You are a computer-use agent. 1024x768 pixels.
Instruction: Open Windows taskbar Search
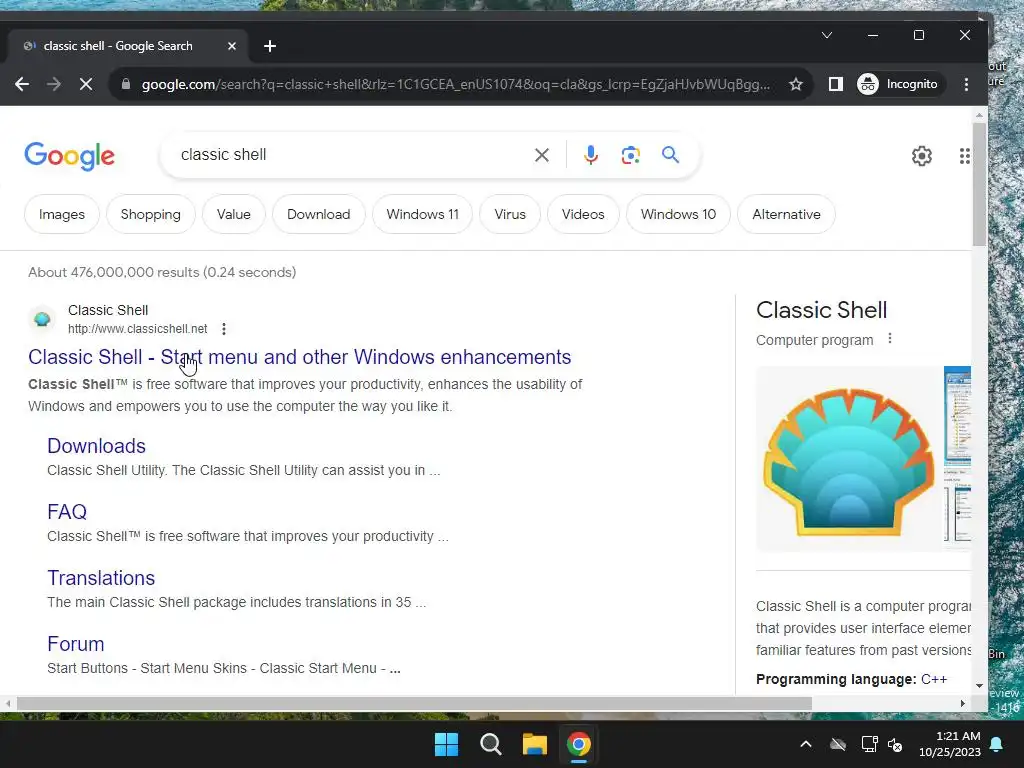pyautogui.click(x=490, y=744)
